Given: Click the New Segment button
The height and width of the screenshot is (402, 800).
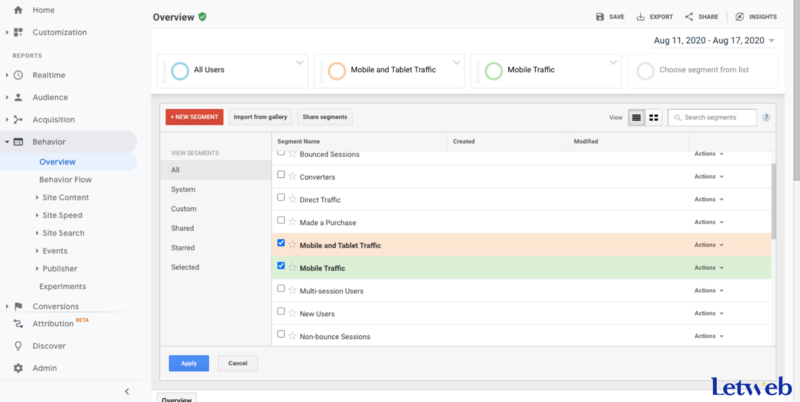Looking at the screenshot, I should tap(194, 117).
